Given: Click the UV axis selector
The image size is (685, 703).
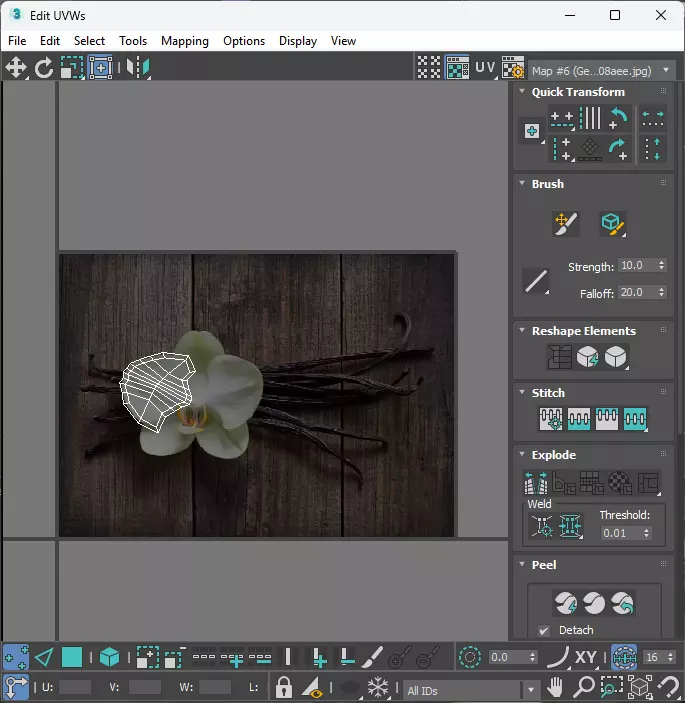Looking at the screenshot, I should 485,68.
